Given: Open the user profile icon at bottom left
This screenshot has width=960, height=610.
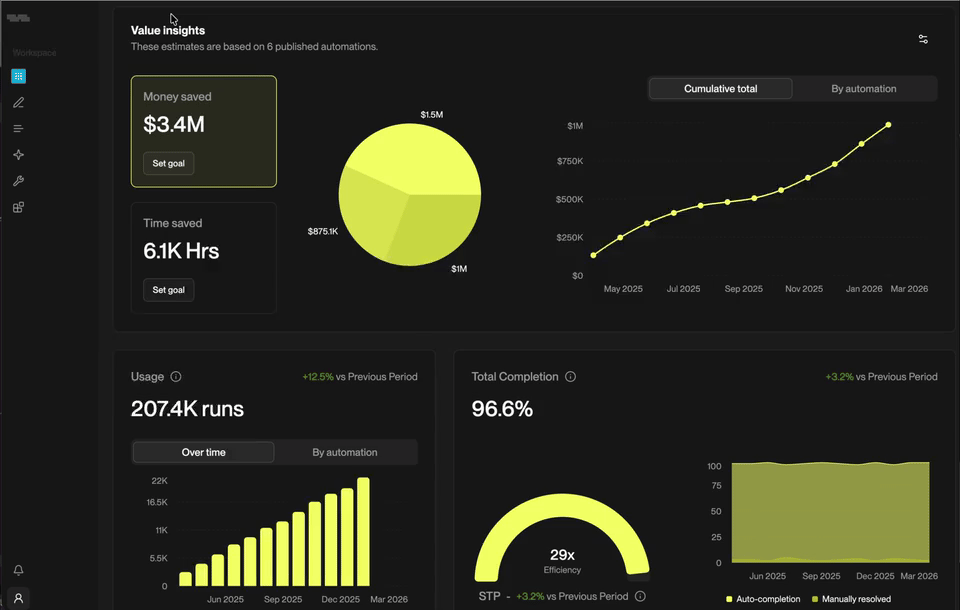Looking at the screenshot, I should [x=18, y=595].
